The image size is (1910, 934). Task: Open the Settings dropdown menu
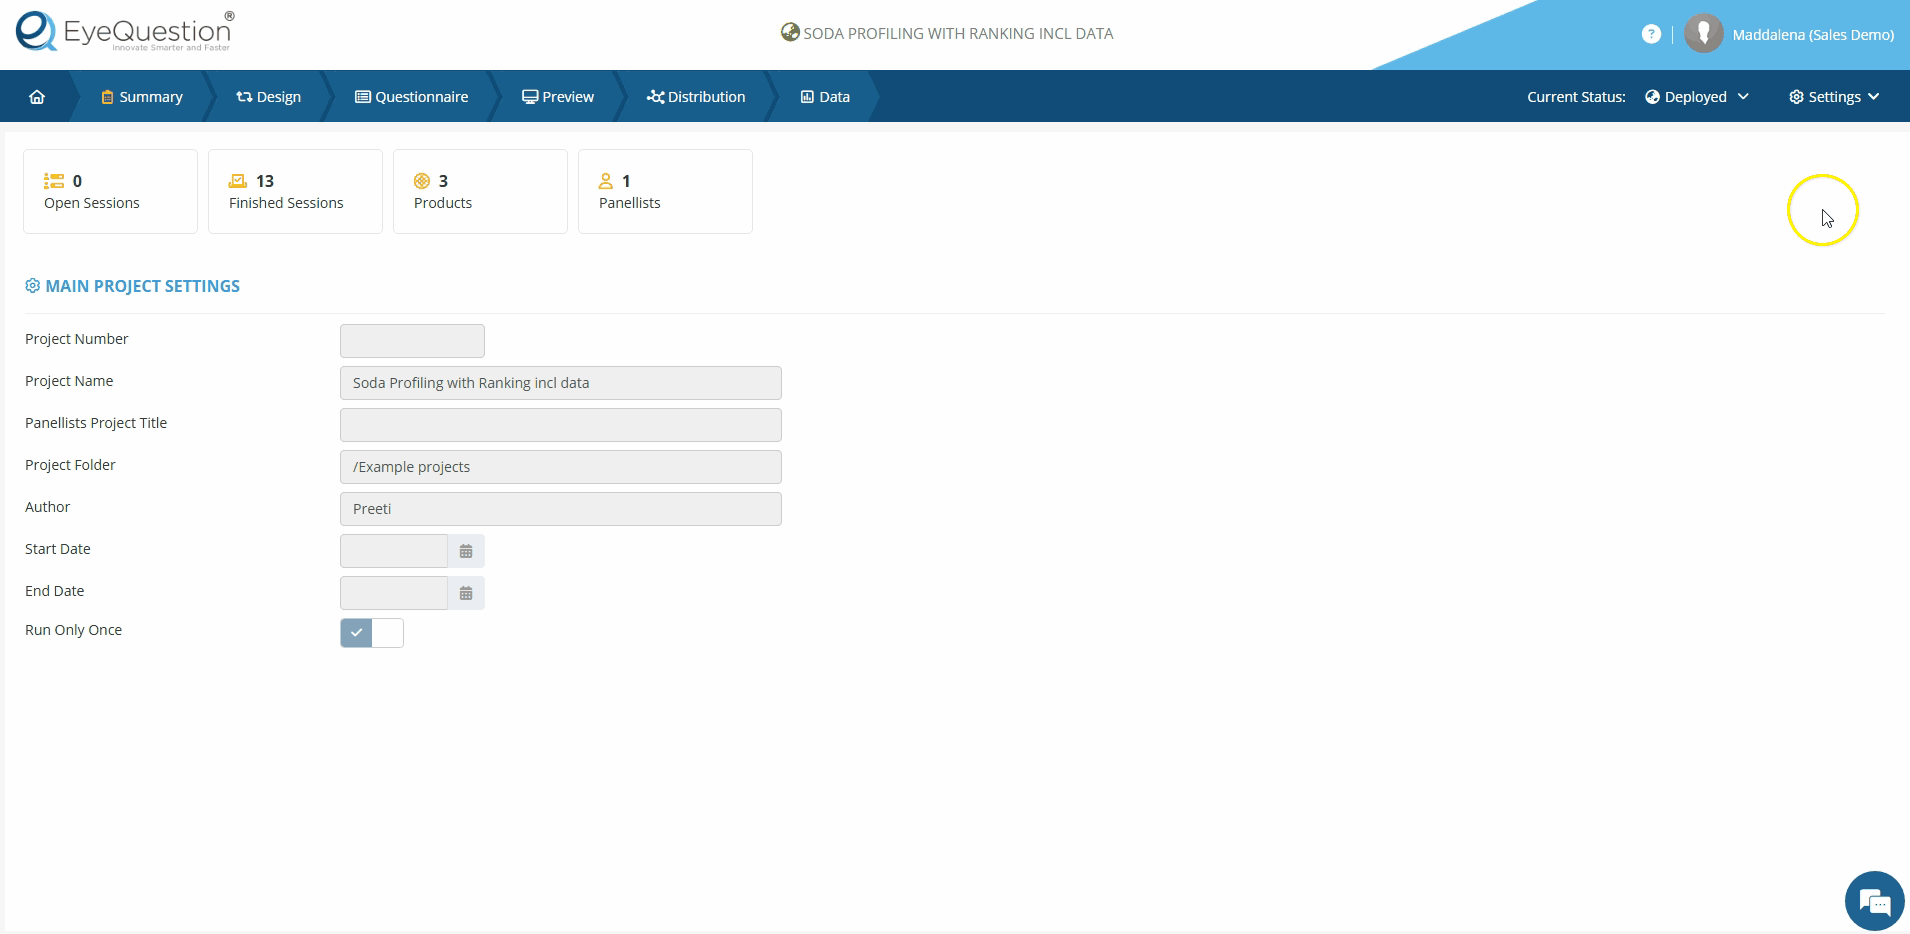[1834, 97]
